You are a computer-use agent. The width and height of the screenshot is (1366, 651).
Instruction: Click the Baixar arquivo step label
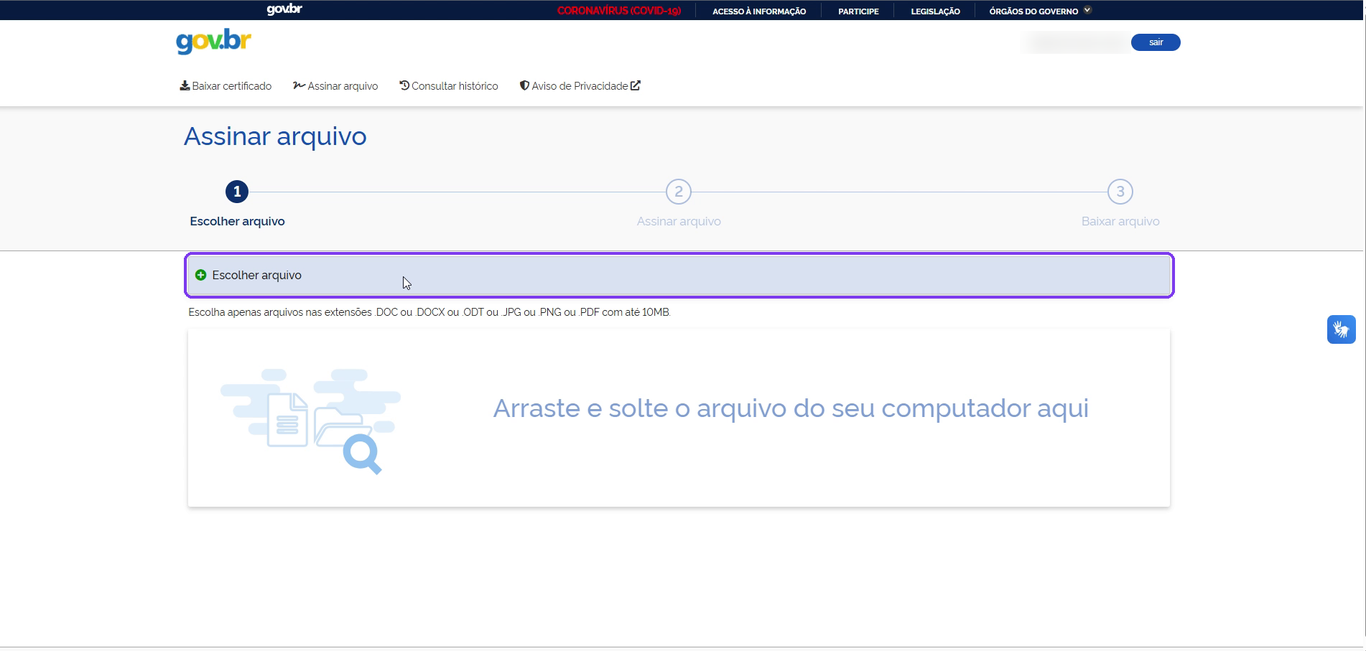pyautogui.click(x=1120, y=221)
